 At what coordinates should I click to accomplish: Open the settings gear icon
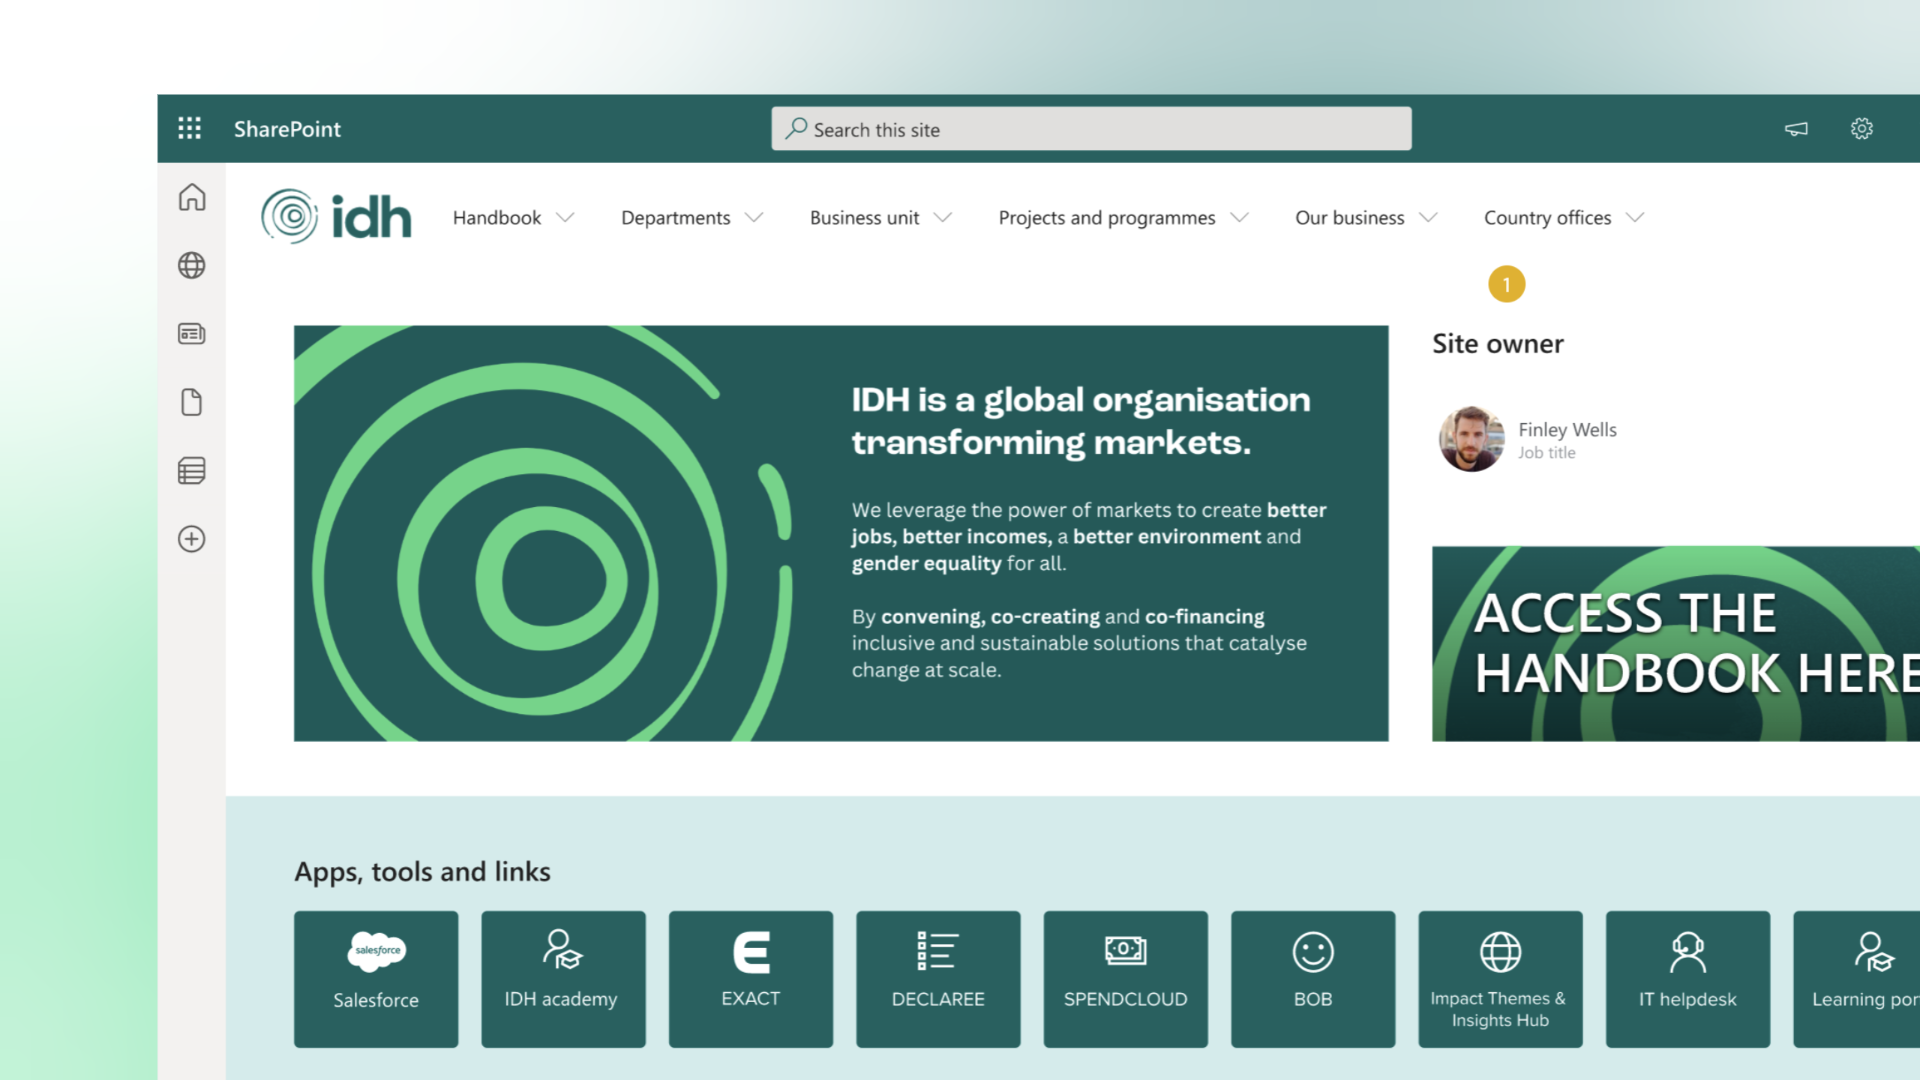[1861, 129]
